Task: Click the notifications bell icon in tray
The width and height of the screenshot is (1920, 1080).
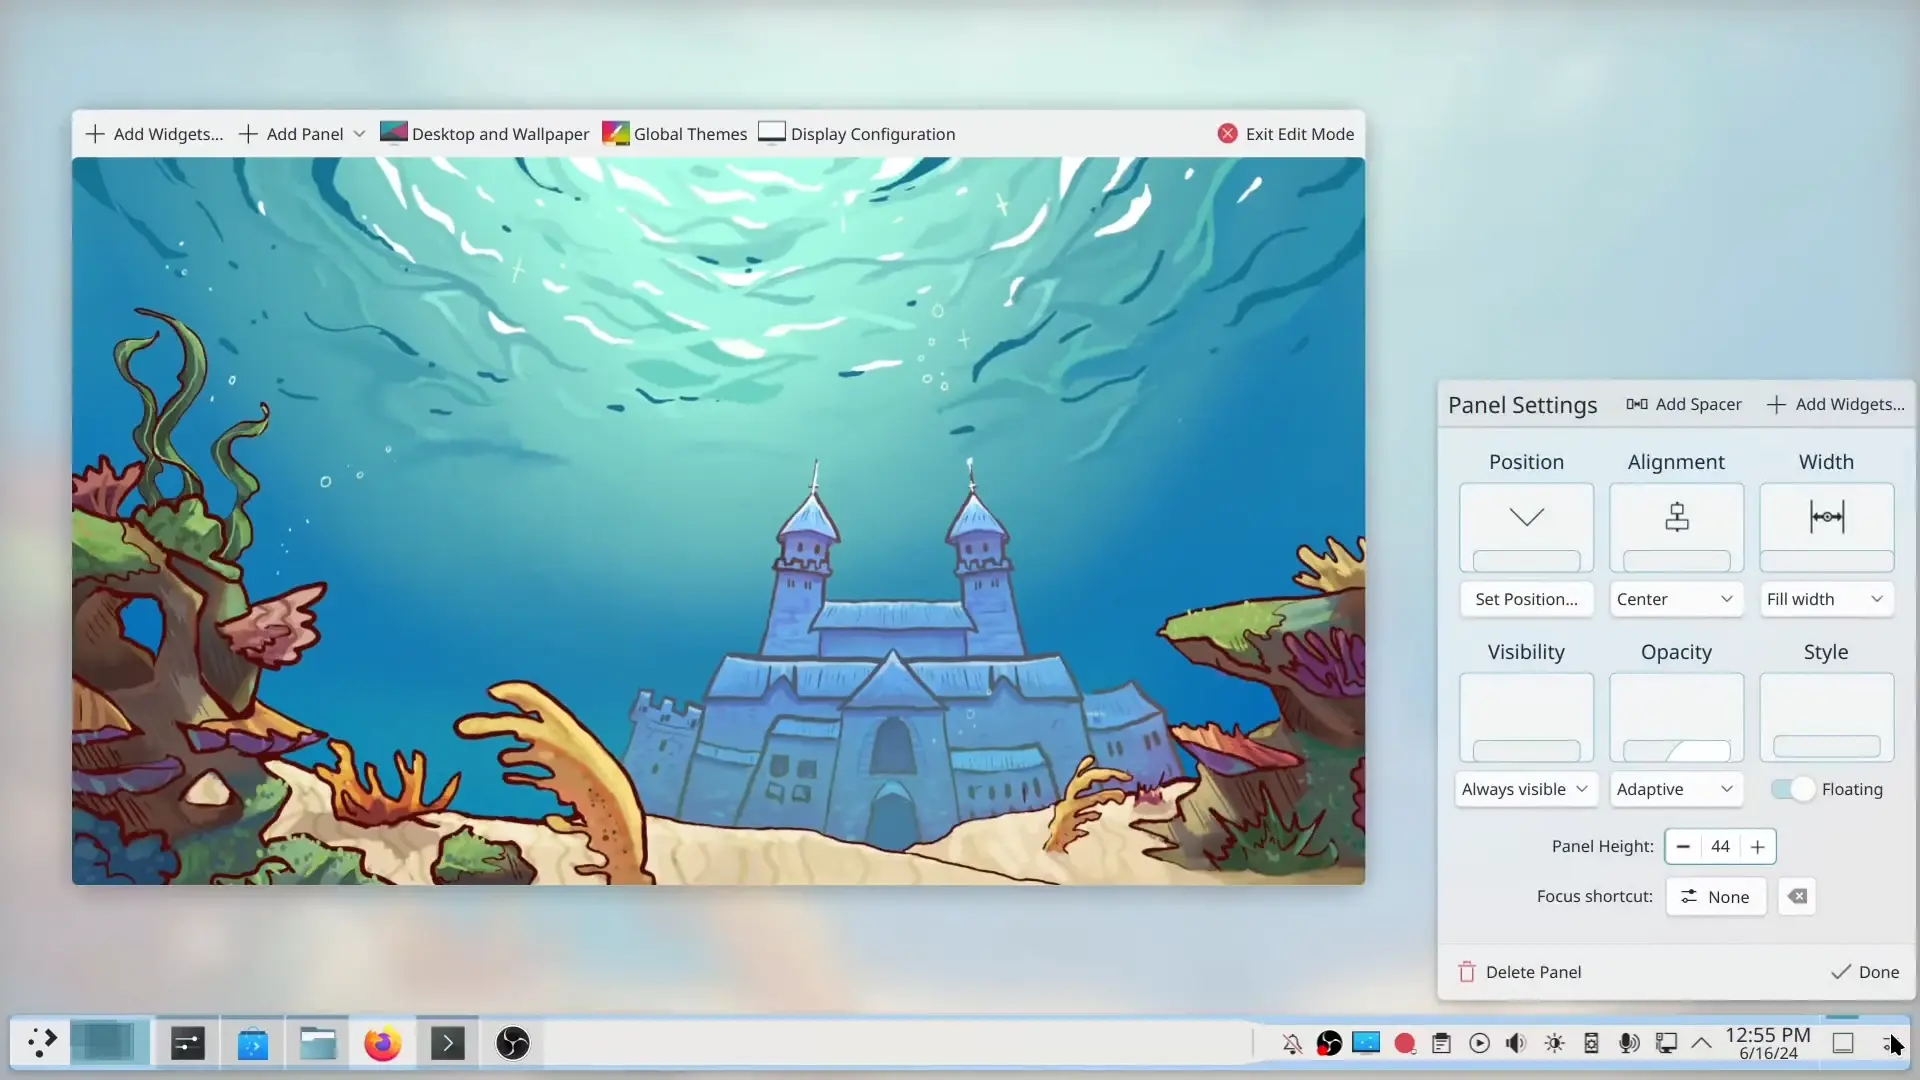Action: click(x=1292, y=1044)
